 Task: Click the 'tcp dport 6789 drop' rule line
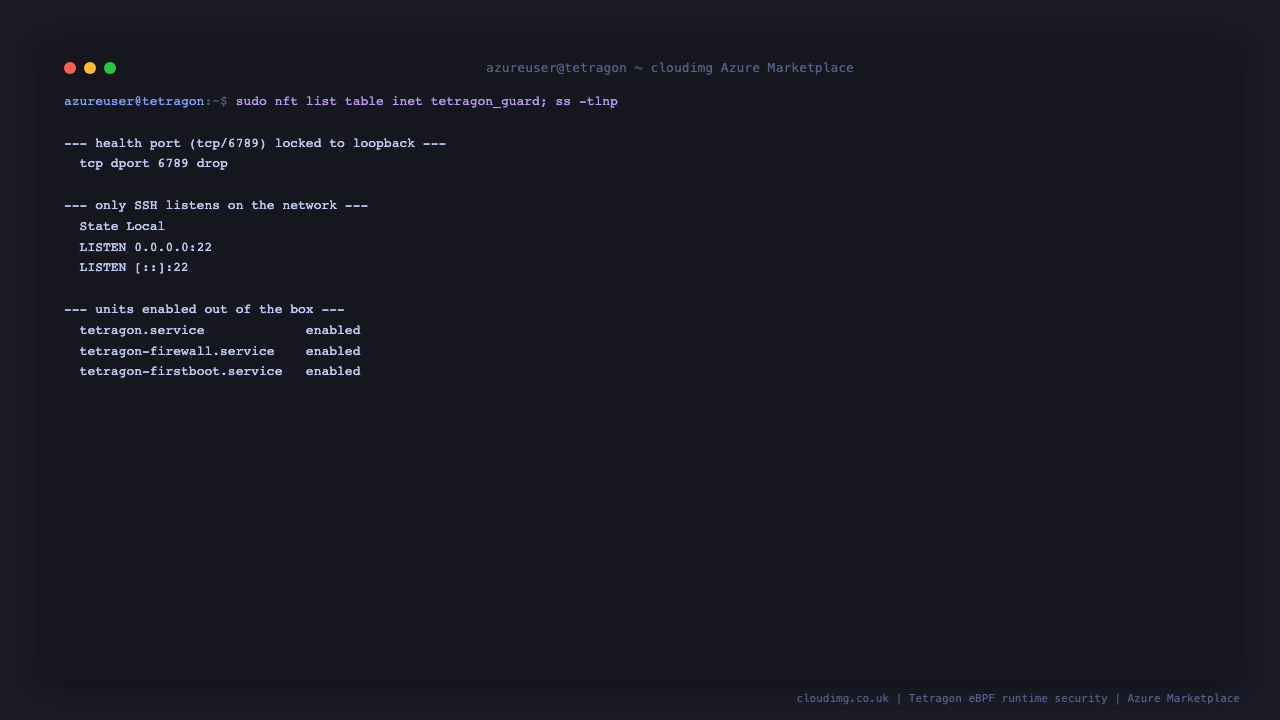[x=154, y=164]
